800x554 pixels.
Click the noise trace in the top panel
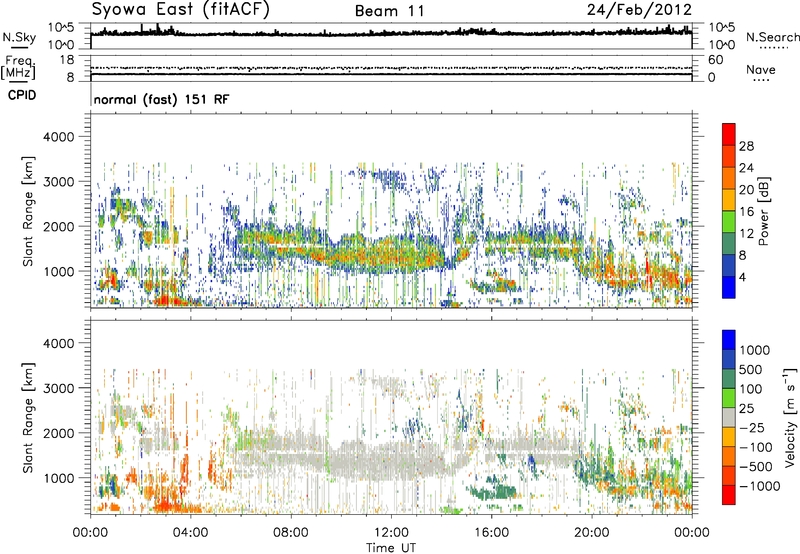click(391, 33)
